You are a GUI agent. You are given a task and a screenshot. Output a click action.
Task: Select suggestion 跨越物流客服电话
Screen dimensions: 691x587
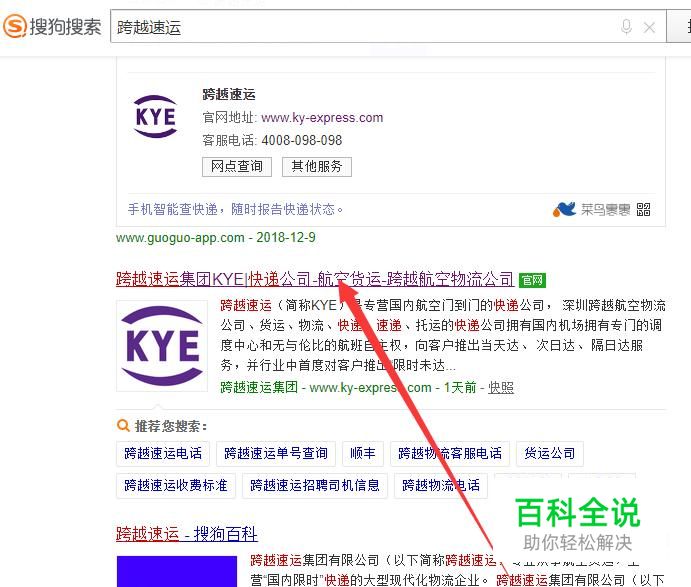pos(450,453)
